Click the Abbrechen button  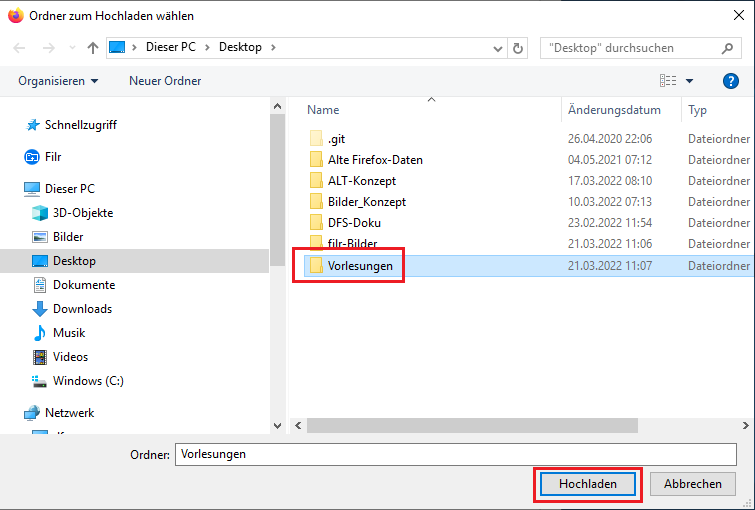pyautogui.click(x=692, y=484)
